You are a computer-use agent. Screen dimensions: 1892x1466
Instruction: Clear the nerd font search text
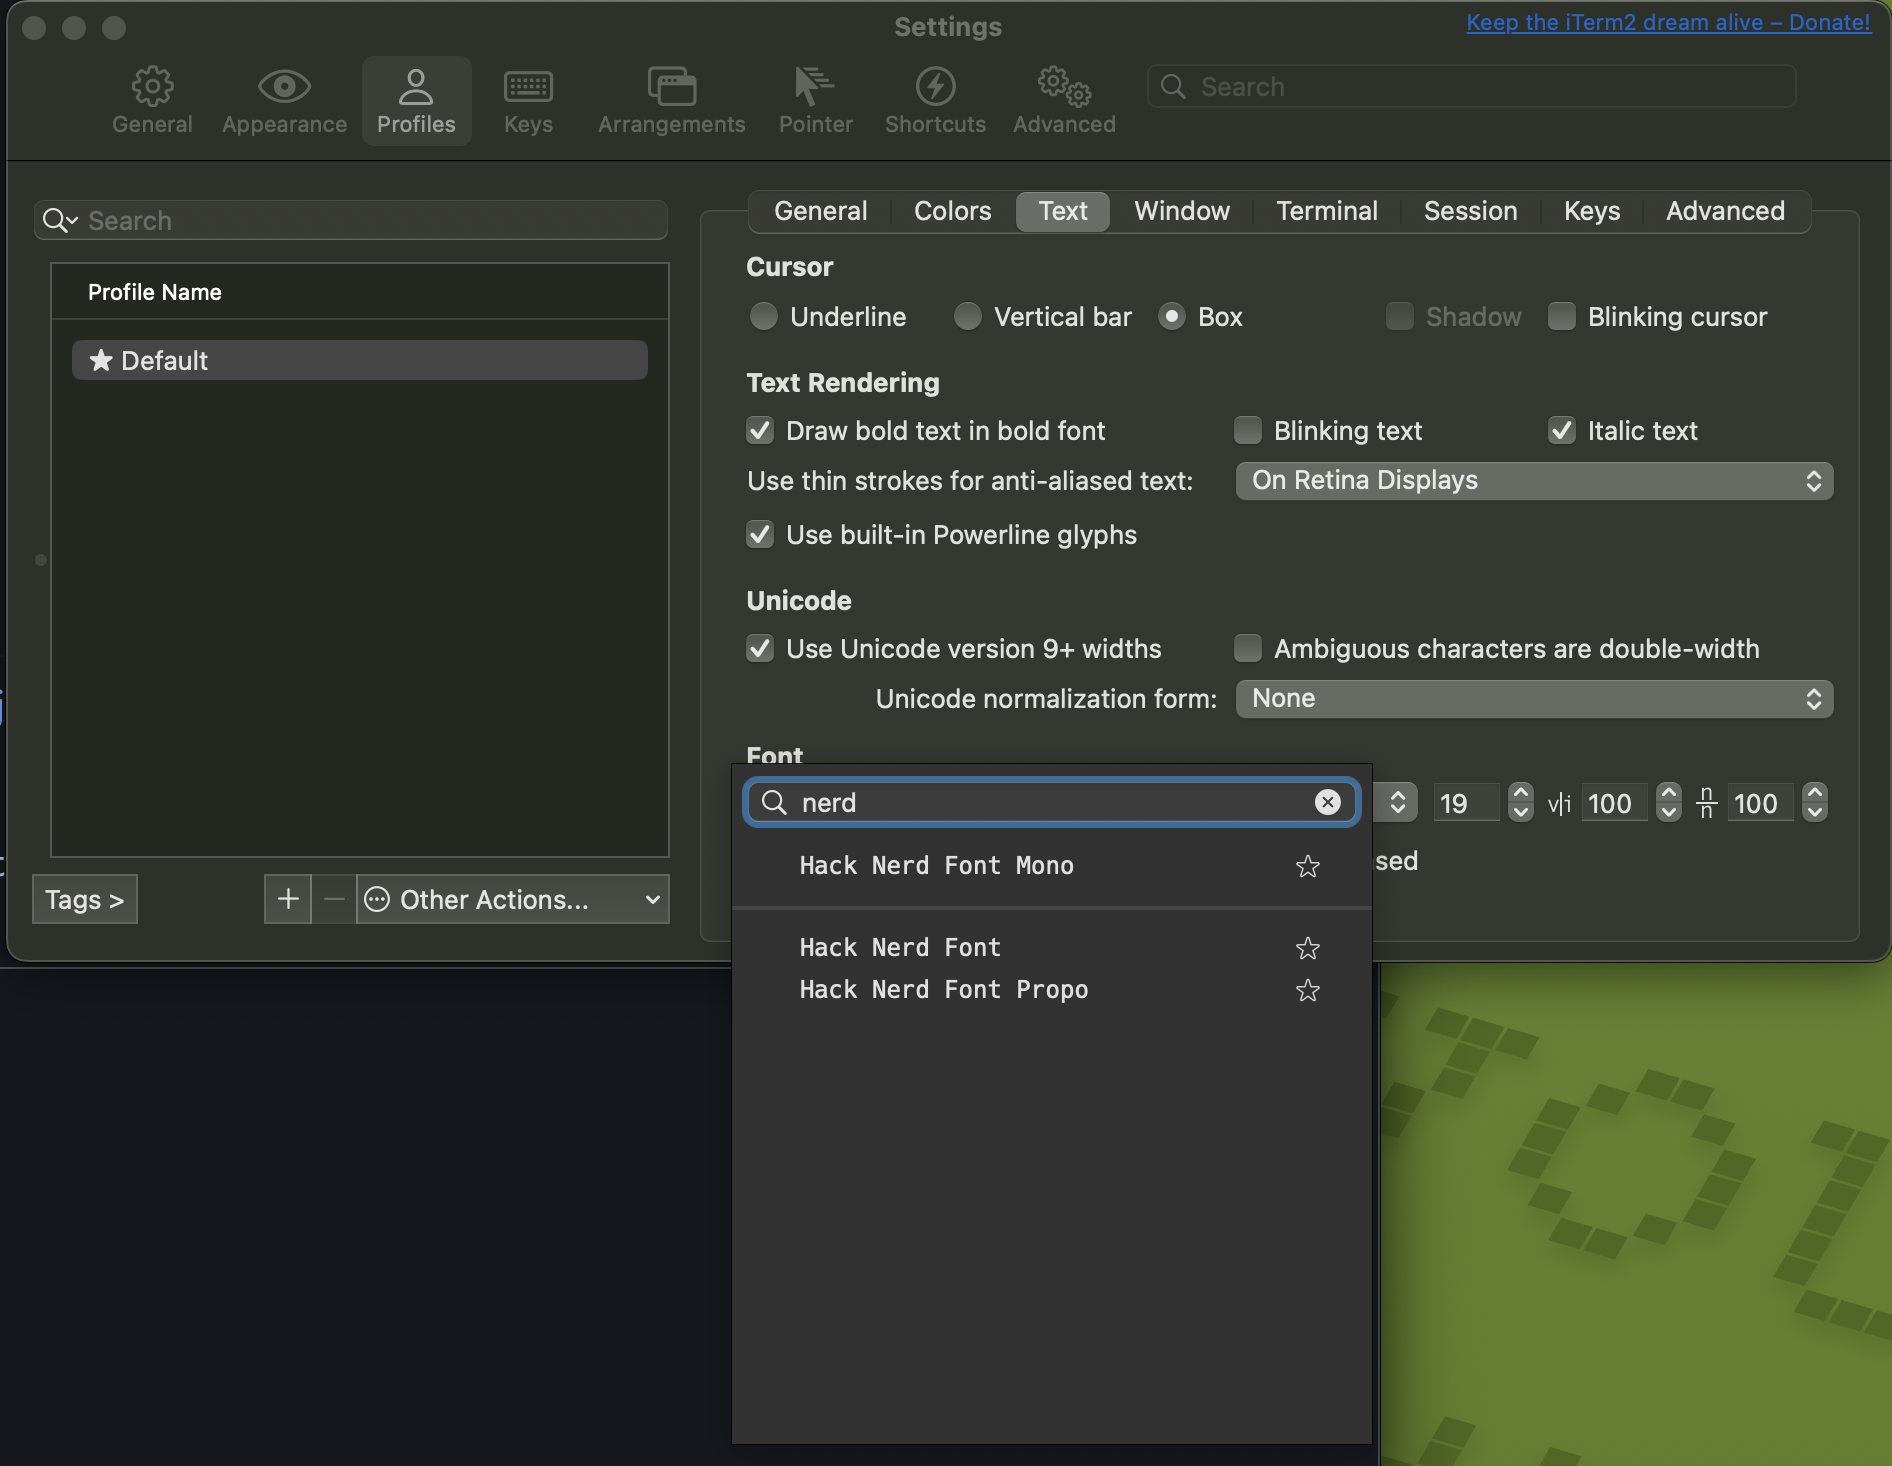click(1327, 802)
